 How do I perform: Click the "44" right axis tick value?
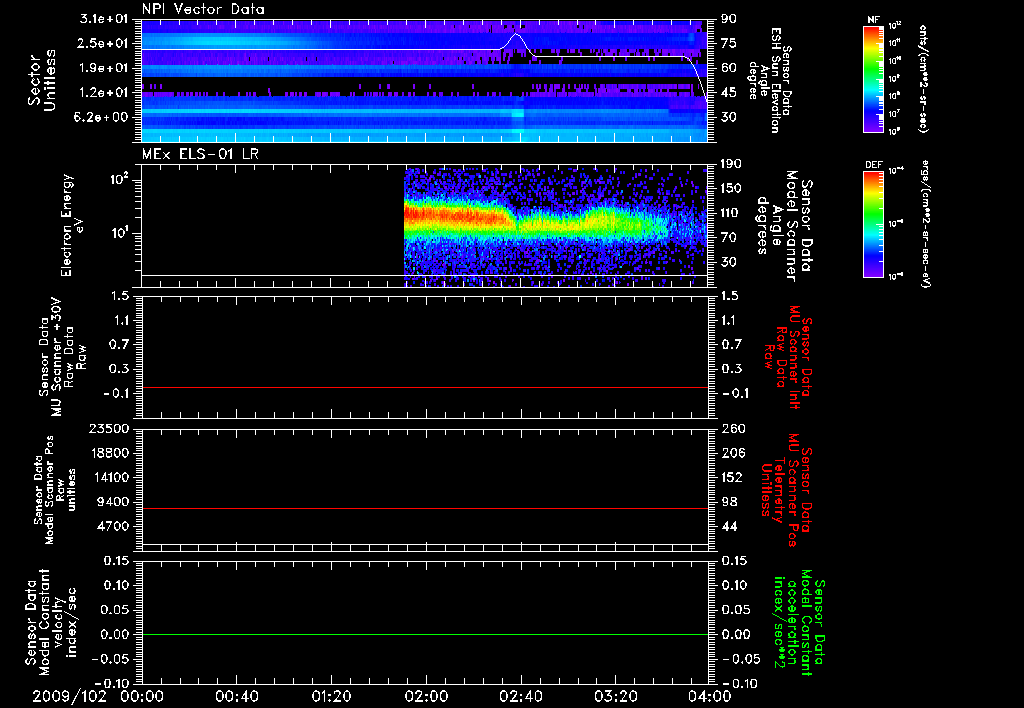[729, 526]
